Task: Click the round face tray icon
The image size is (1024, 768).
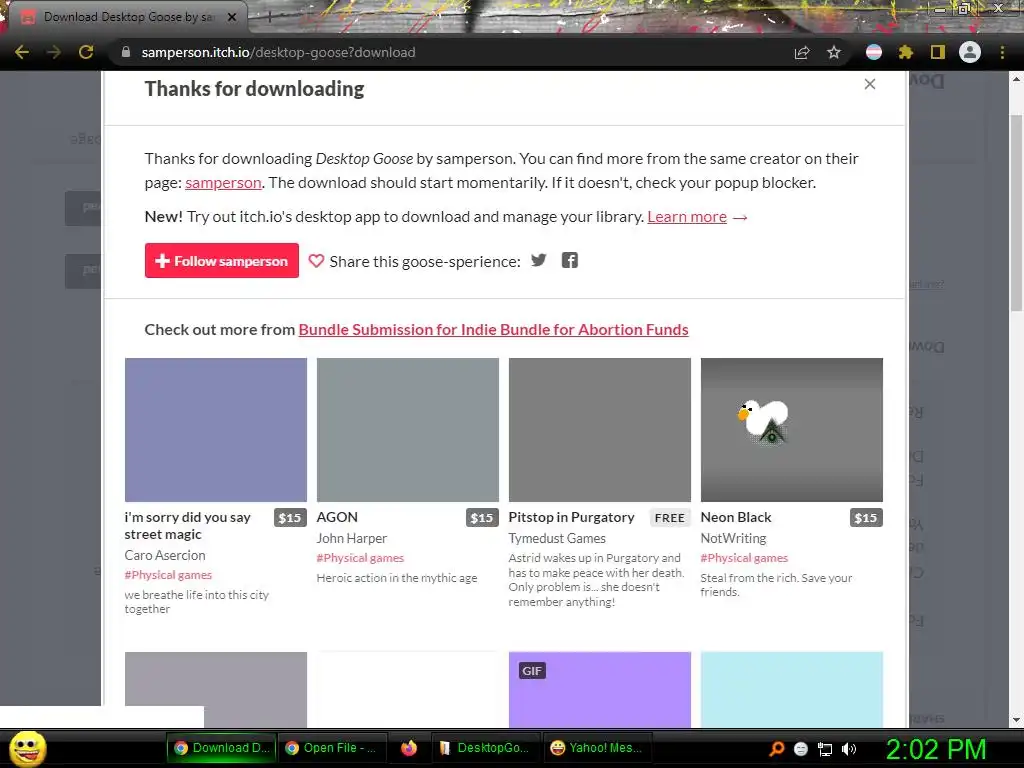Action: pyautogui.click(x=801, y=749)
